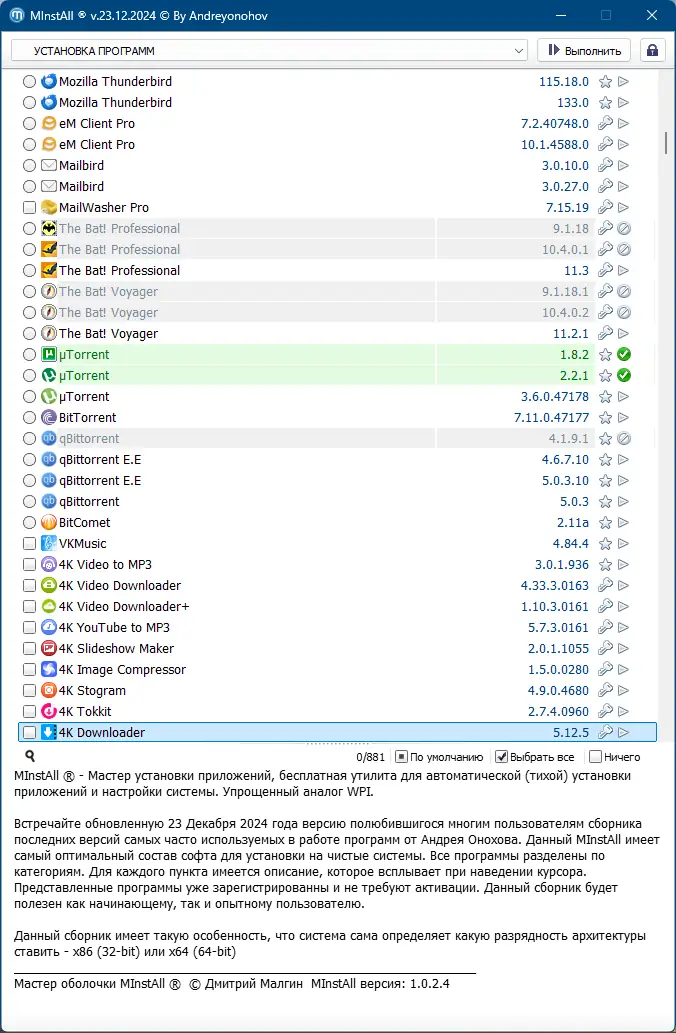Click key icon for MailWasher Pro
The image size is (676, 1033).
click(605, 208)
